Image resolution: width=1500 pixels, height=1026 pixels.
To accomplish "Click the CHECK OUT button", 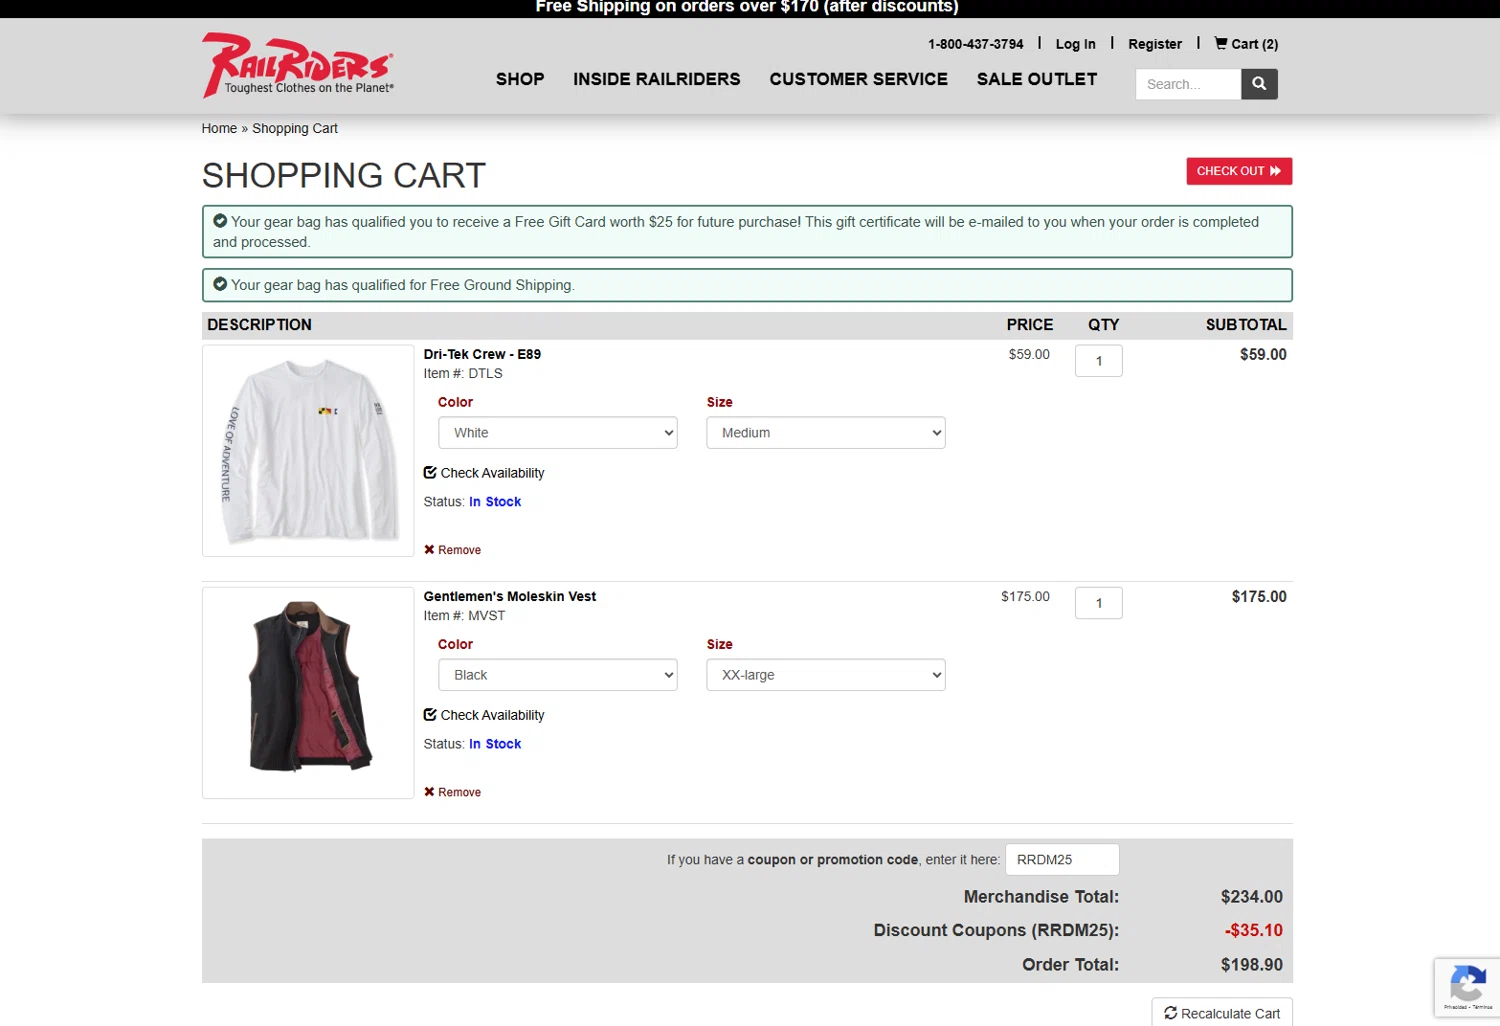I will pyautogui.click(x=1239, y=171).
